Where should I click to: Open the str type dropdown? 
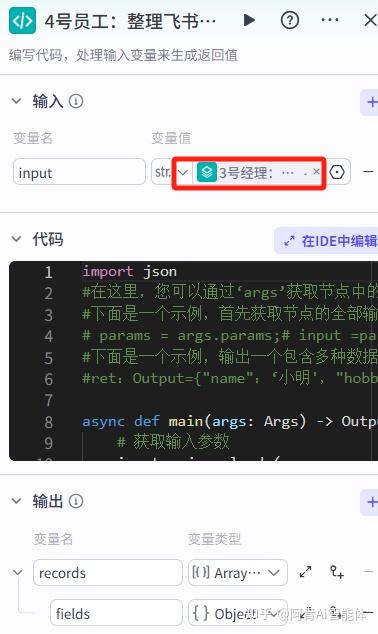[170, 172]
